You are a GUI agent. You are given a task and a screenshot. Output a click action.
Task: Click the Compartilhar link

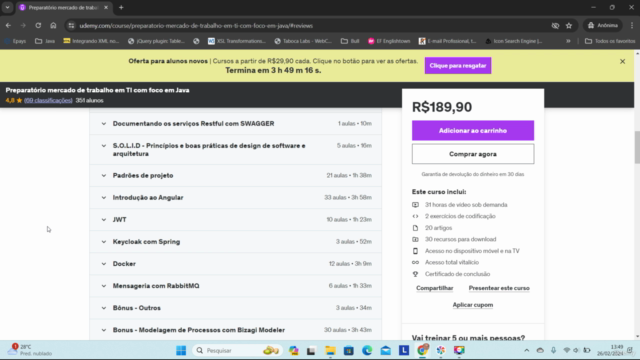[434, 288]
